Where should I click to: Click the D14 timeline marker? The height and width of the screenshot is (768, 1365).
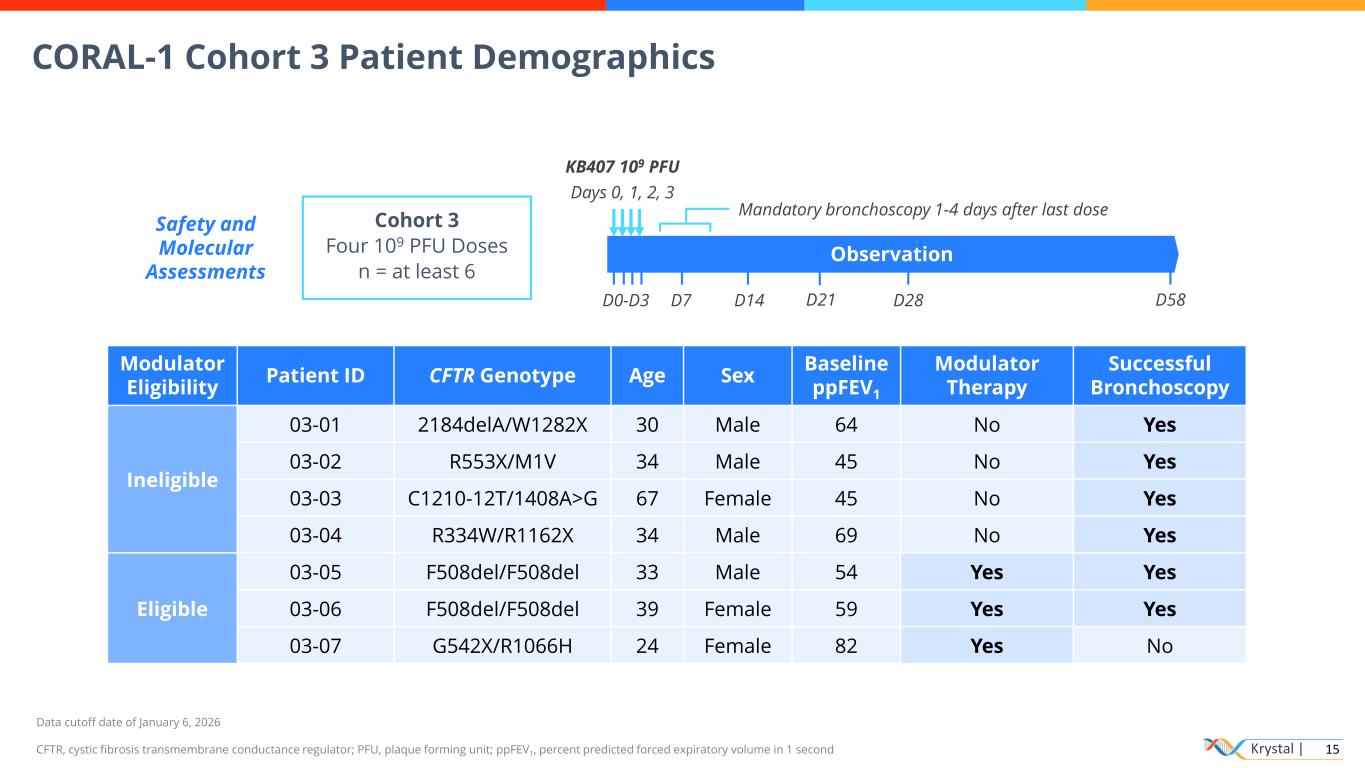pyautogui.click(x=749, y=299)
